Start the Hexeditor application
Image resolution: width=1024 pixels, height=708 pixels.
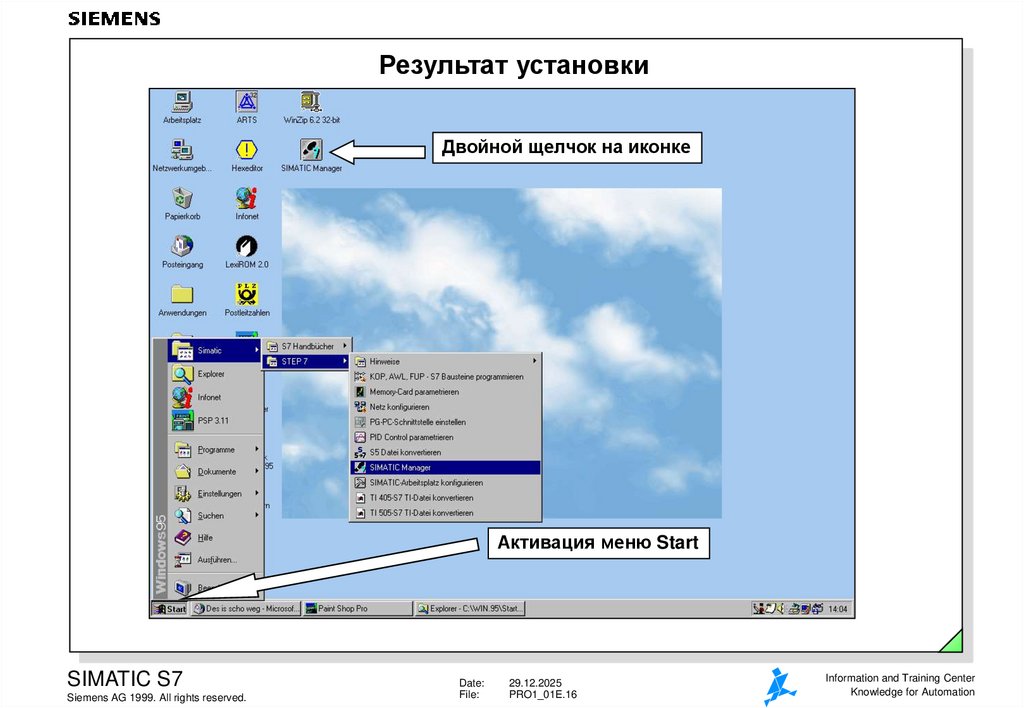click(245, 150)
